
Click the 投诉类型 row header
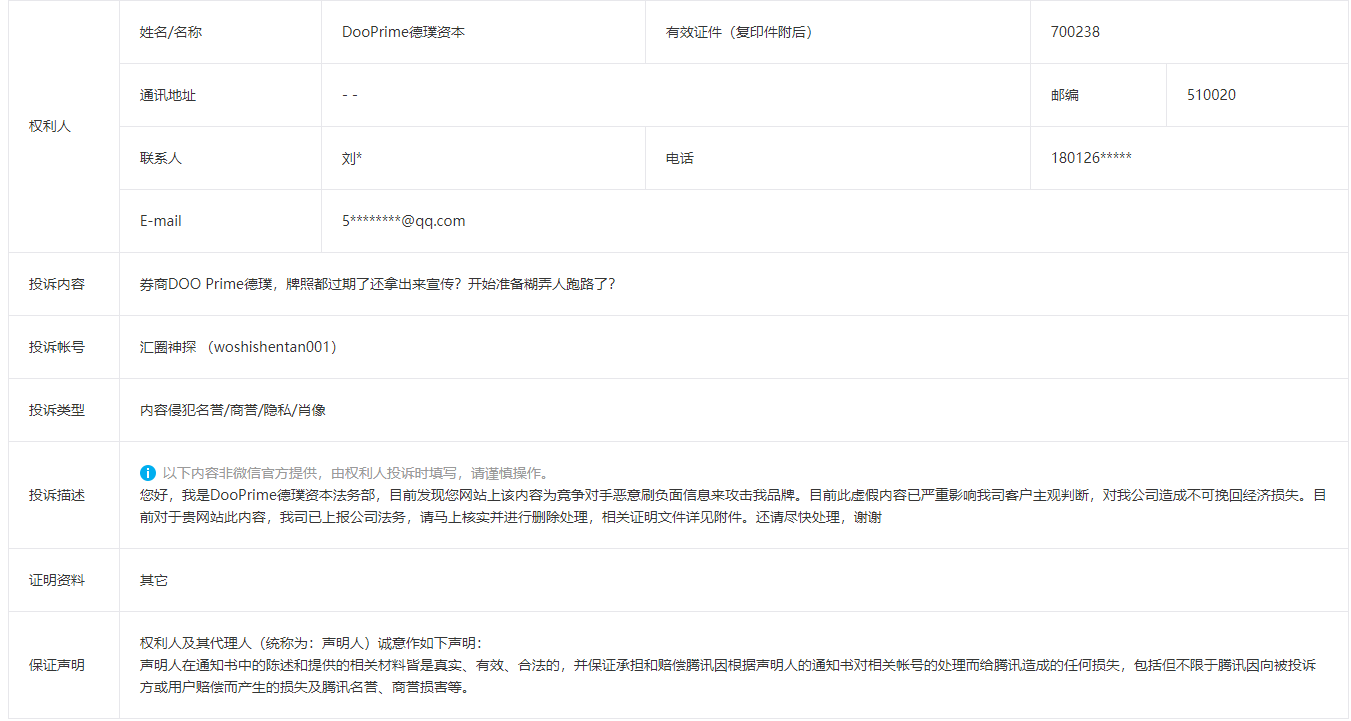(57, 410)
